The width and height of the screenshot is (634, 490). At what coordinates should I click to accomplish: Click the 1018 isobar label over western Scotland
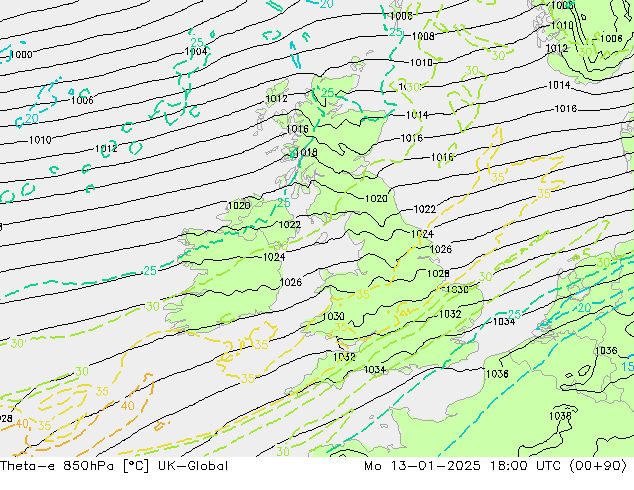[306, 153]
